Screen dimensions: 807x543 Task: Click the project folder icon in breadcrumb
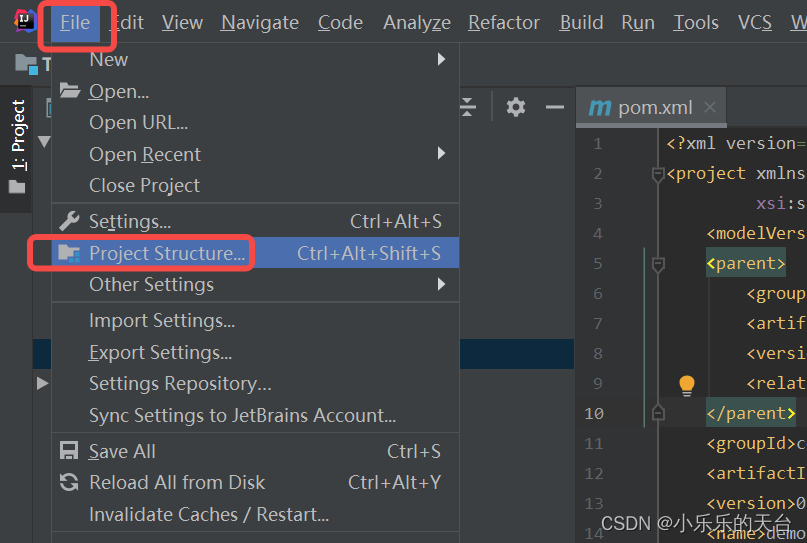[26, 64]
